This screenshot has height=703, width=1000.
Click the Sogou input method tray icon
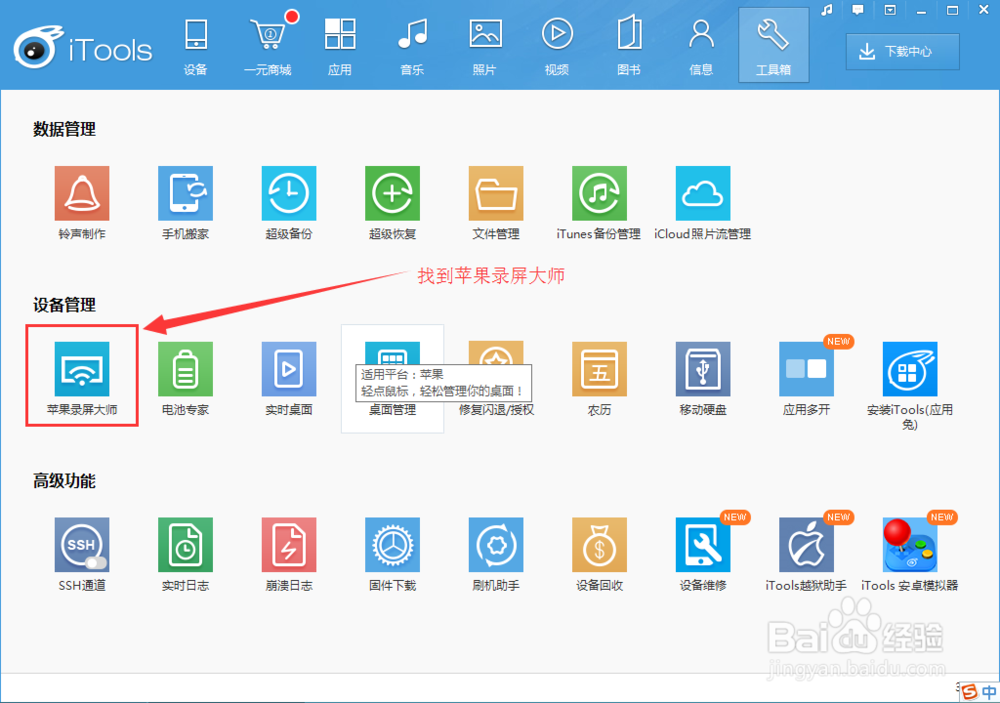pos(969,692)
